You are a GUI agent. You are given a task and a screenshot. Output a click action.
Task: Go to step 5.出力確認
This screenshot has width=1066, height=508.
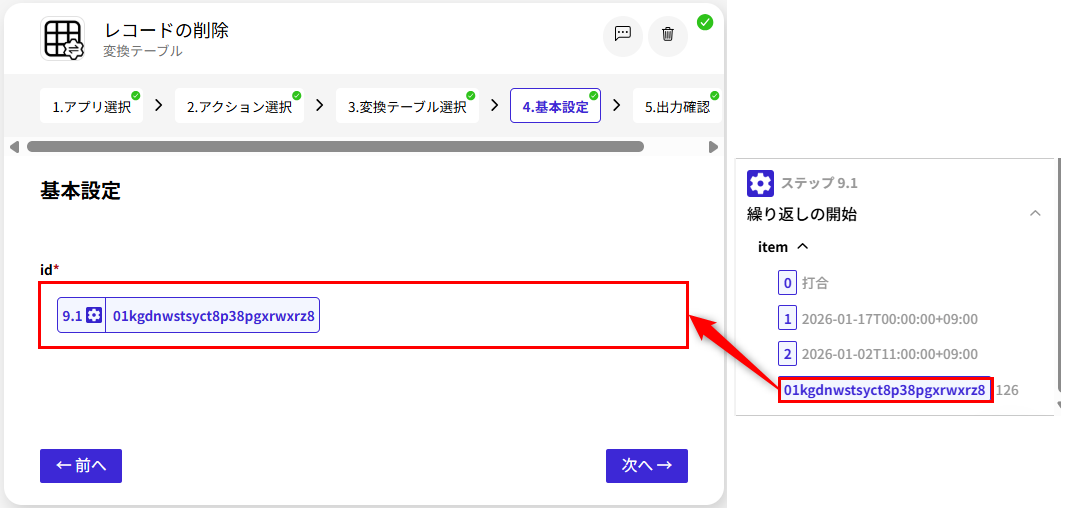676,106
